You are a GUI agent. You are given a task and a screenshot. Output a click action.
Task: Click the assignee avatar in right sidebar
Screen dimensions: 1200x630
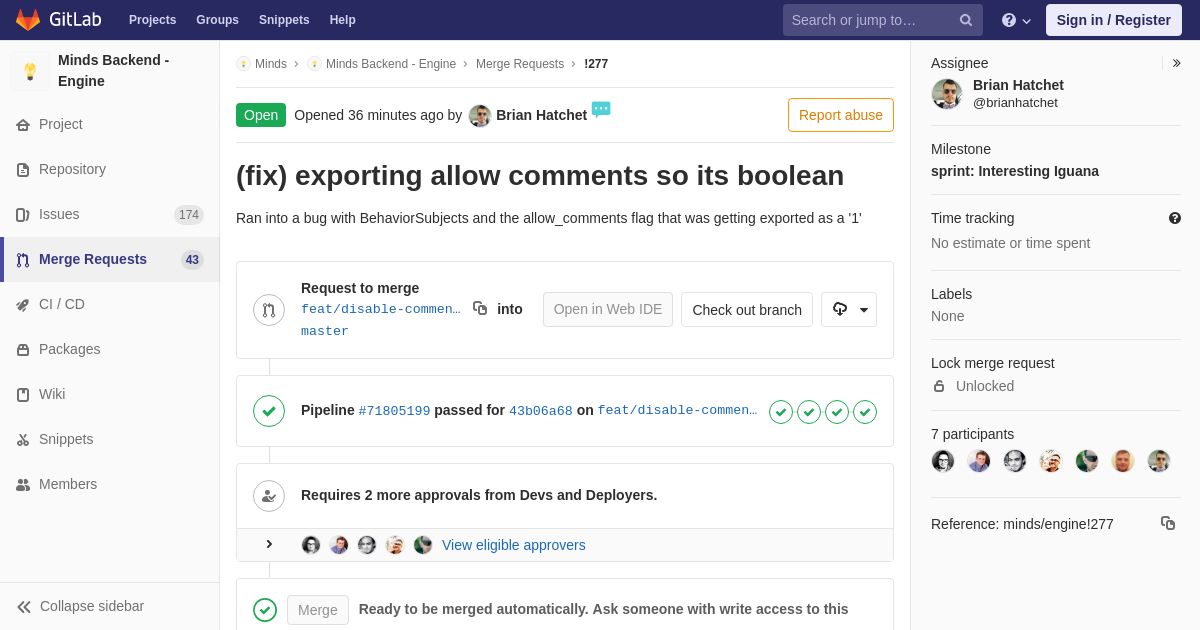coord(947,94)
